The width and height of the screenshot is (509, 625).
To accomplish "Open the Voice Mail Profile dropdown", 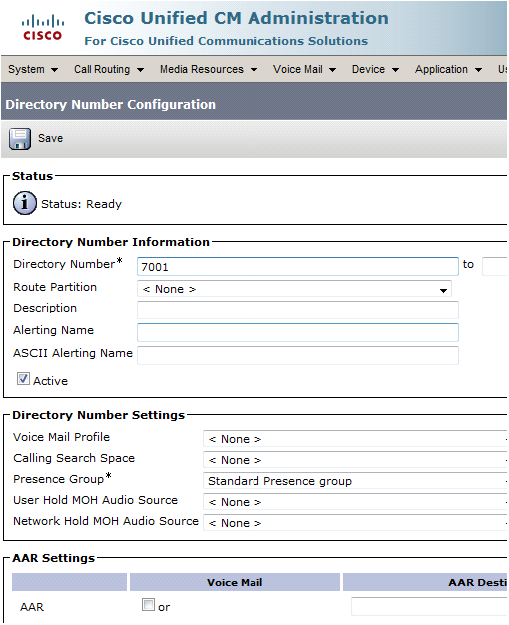I will [355, 439].
